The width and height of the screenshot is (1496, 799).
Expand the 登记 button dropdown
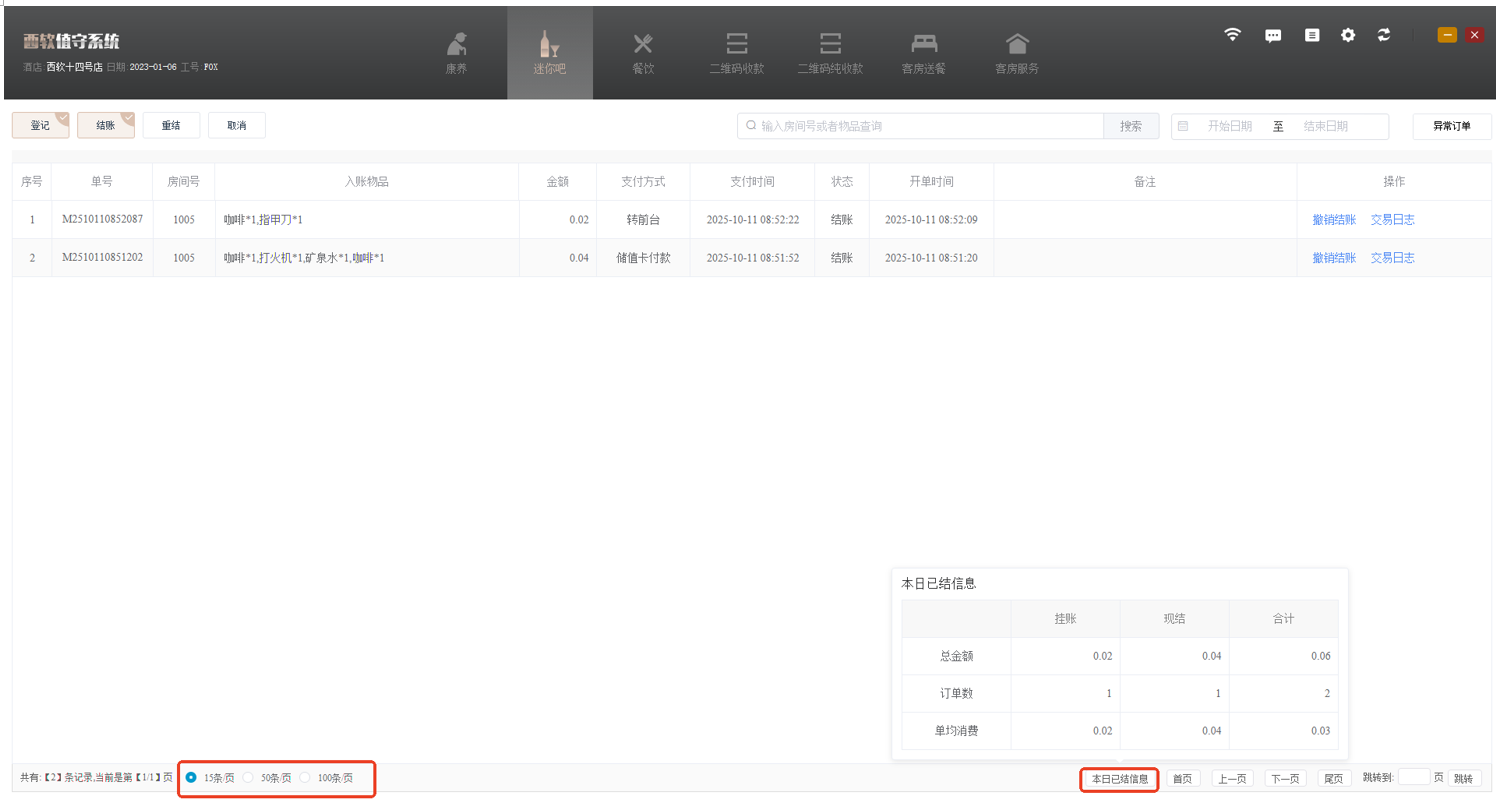(x=62, y=119)
